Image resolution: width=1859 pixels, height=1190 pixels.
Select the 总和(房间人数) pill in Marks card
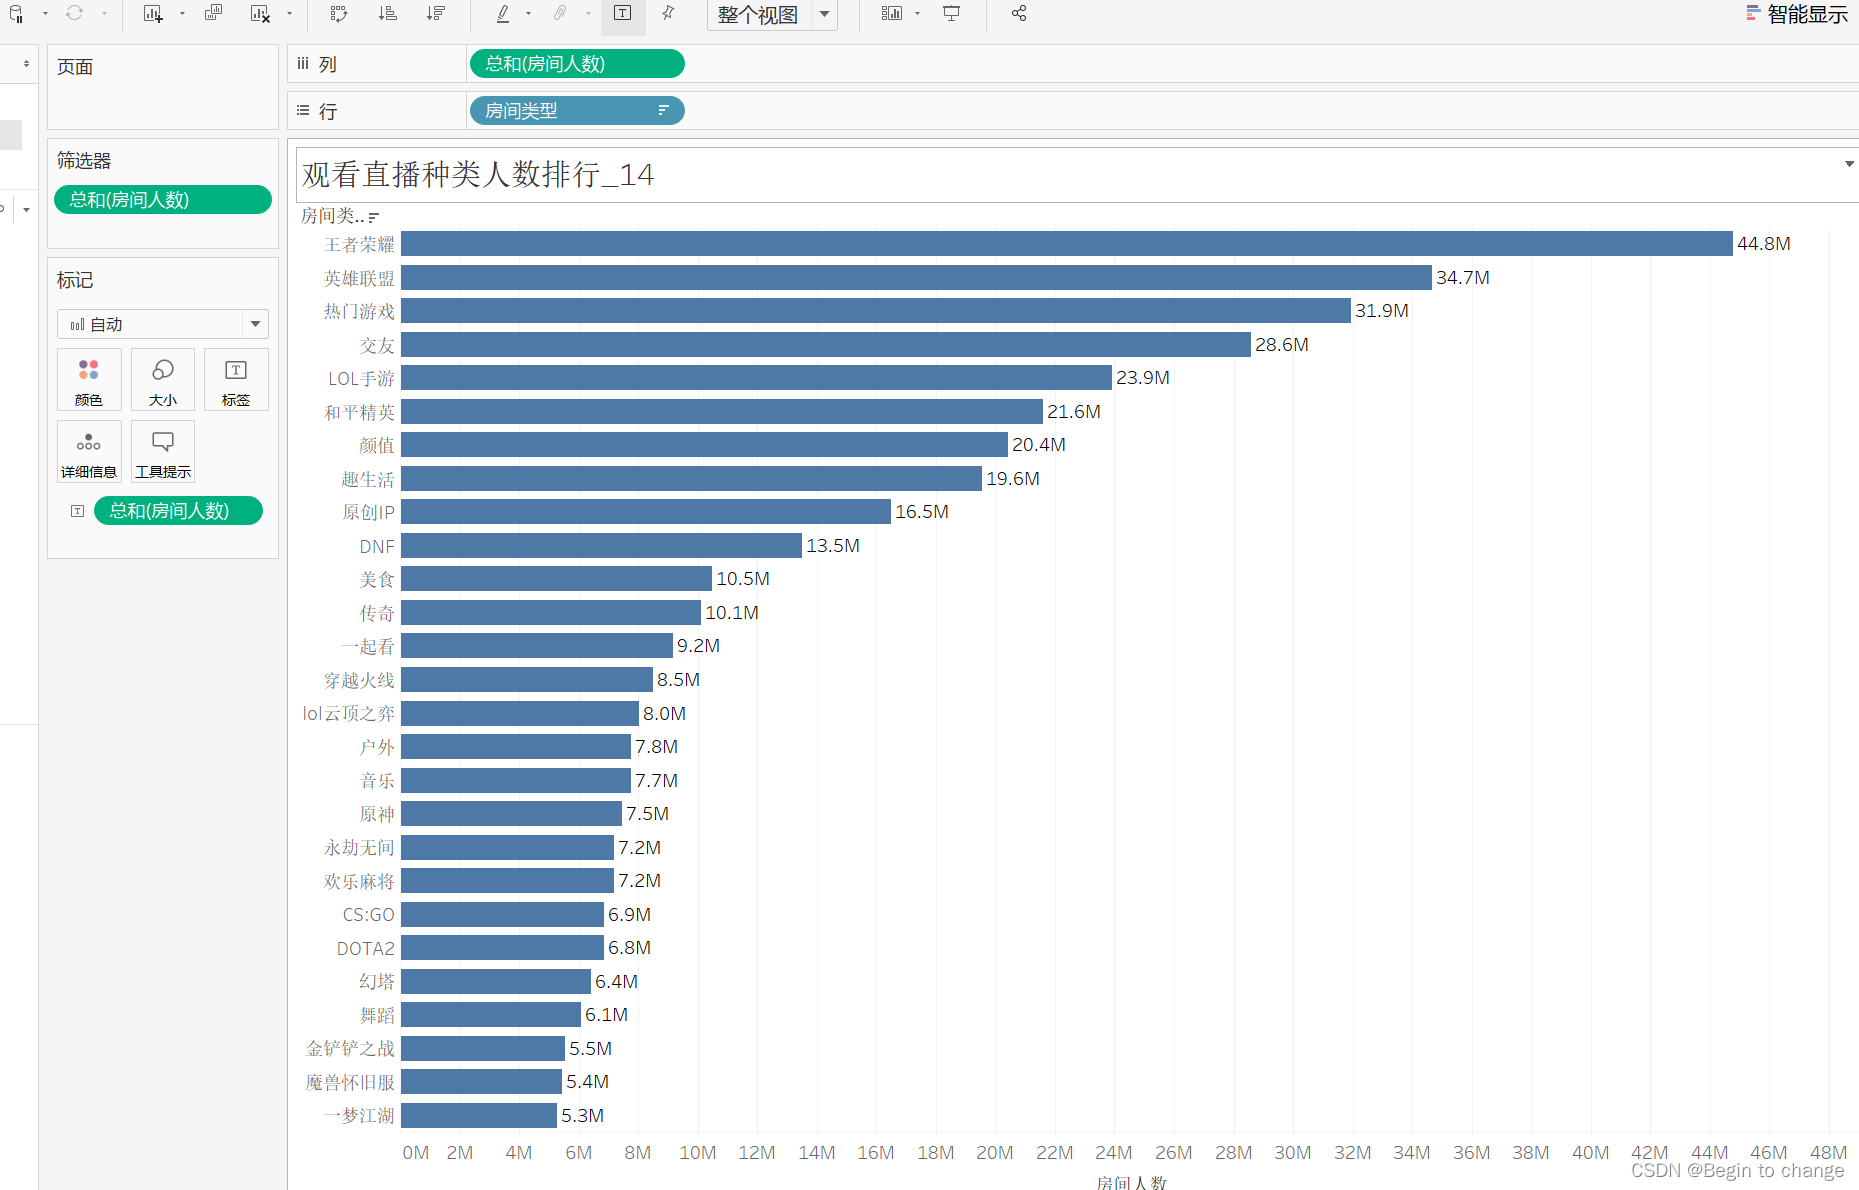(x=178, y=511)
